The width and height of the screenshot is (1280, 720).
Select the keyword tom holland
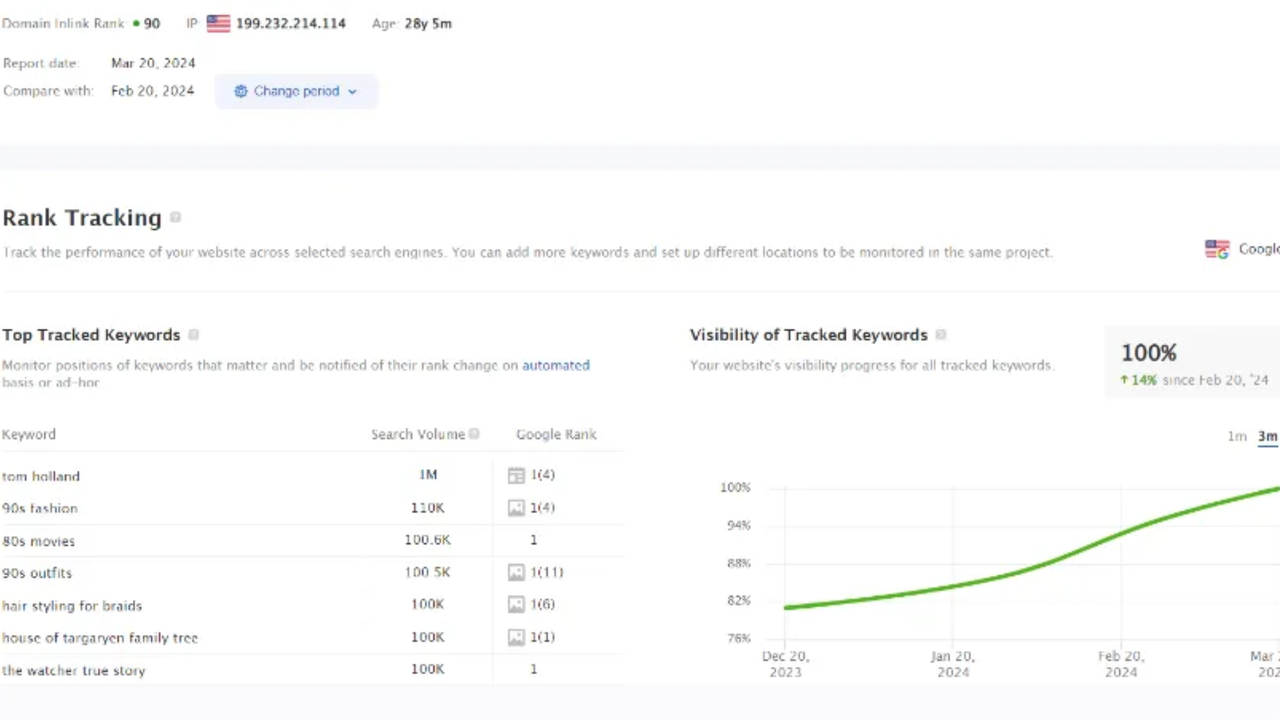click(41, 476)
